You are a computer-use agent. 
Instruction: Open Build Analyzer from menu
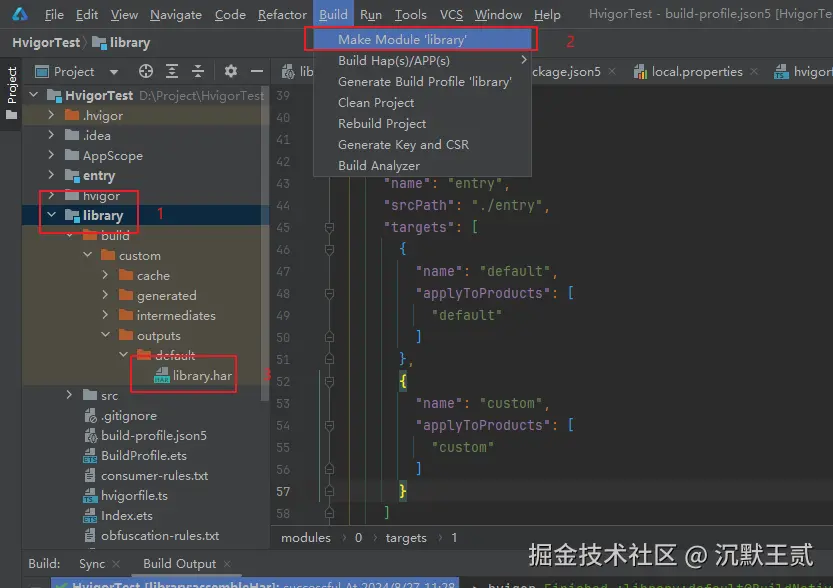[422, 166]
